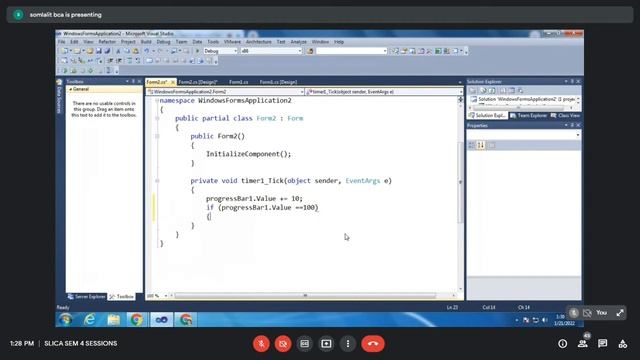640x360 pixels.
Task: Switch to the Form2.cs [Design] tab
Action: (x=198, y=82)
